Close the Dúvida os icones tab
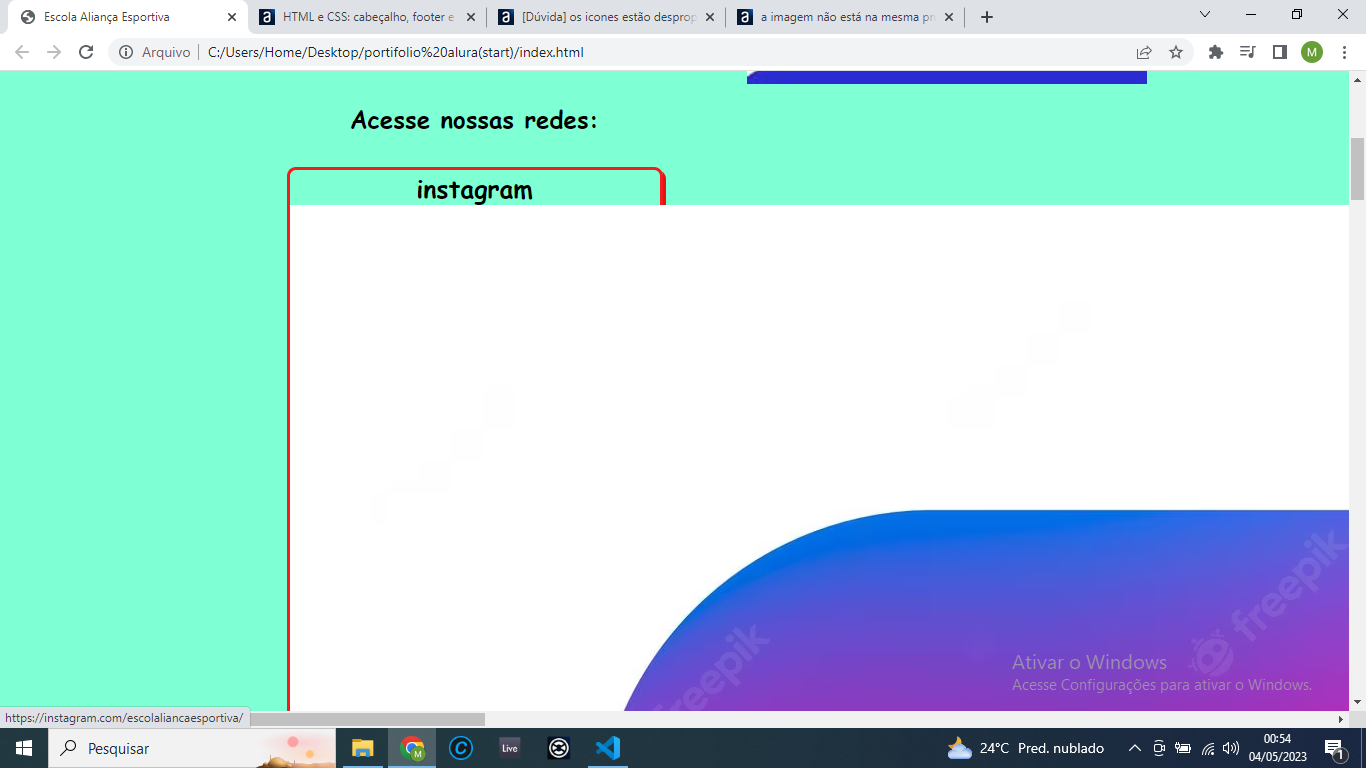 coord(710,17)
